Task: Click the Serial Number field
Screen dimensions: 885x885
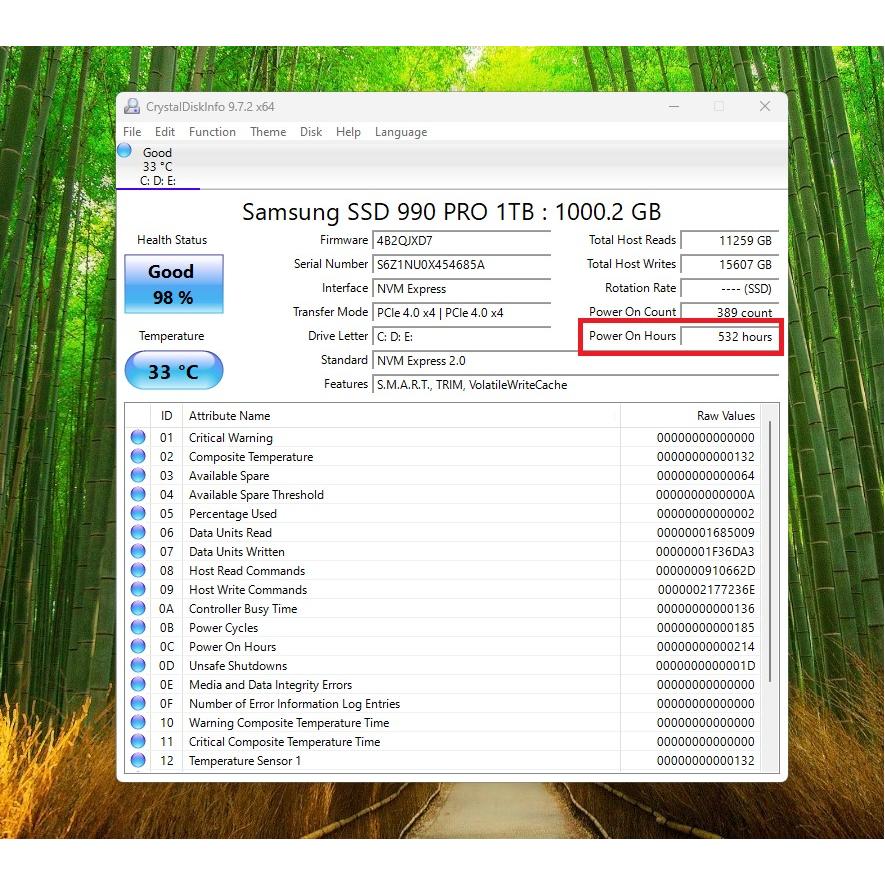Action: click(x=461, y=265)
